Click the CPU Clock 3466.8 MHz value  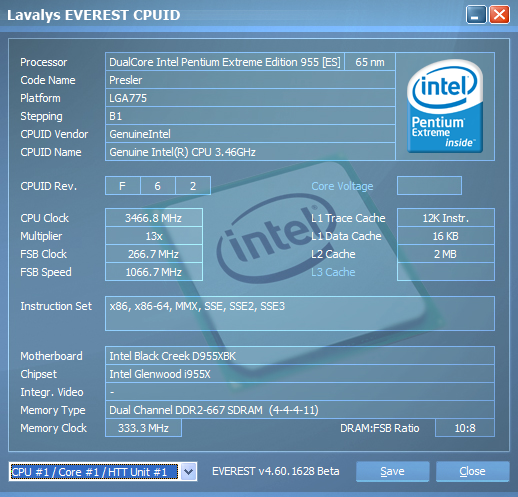pyautogui.click(x=154, y=218)
